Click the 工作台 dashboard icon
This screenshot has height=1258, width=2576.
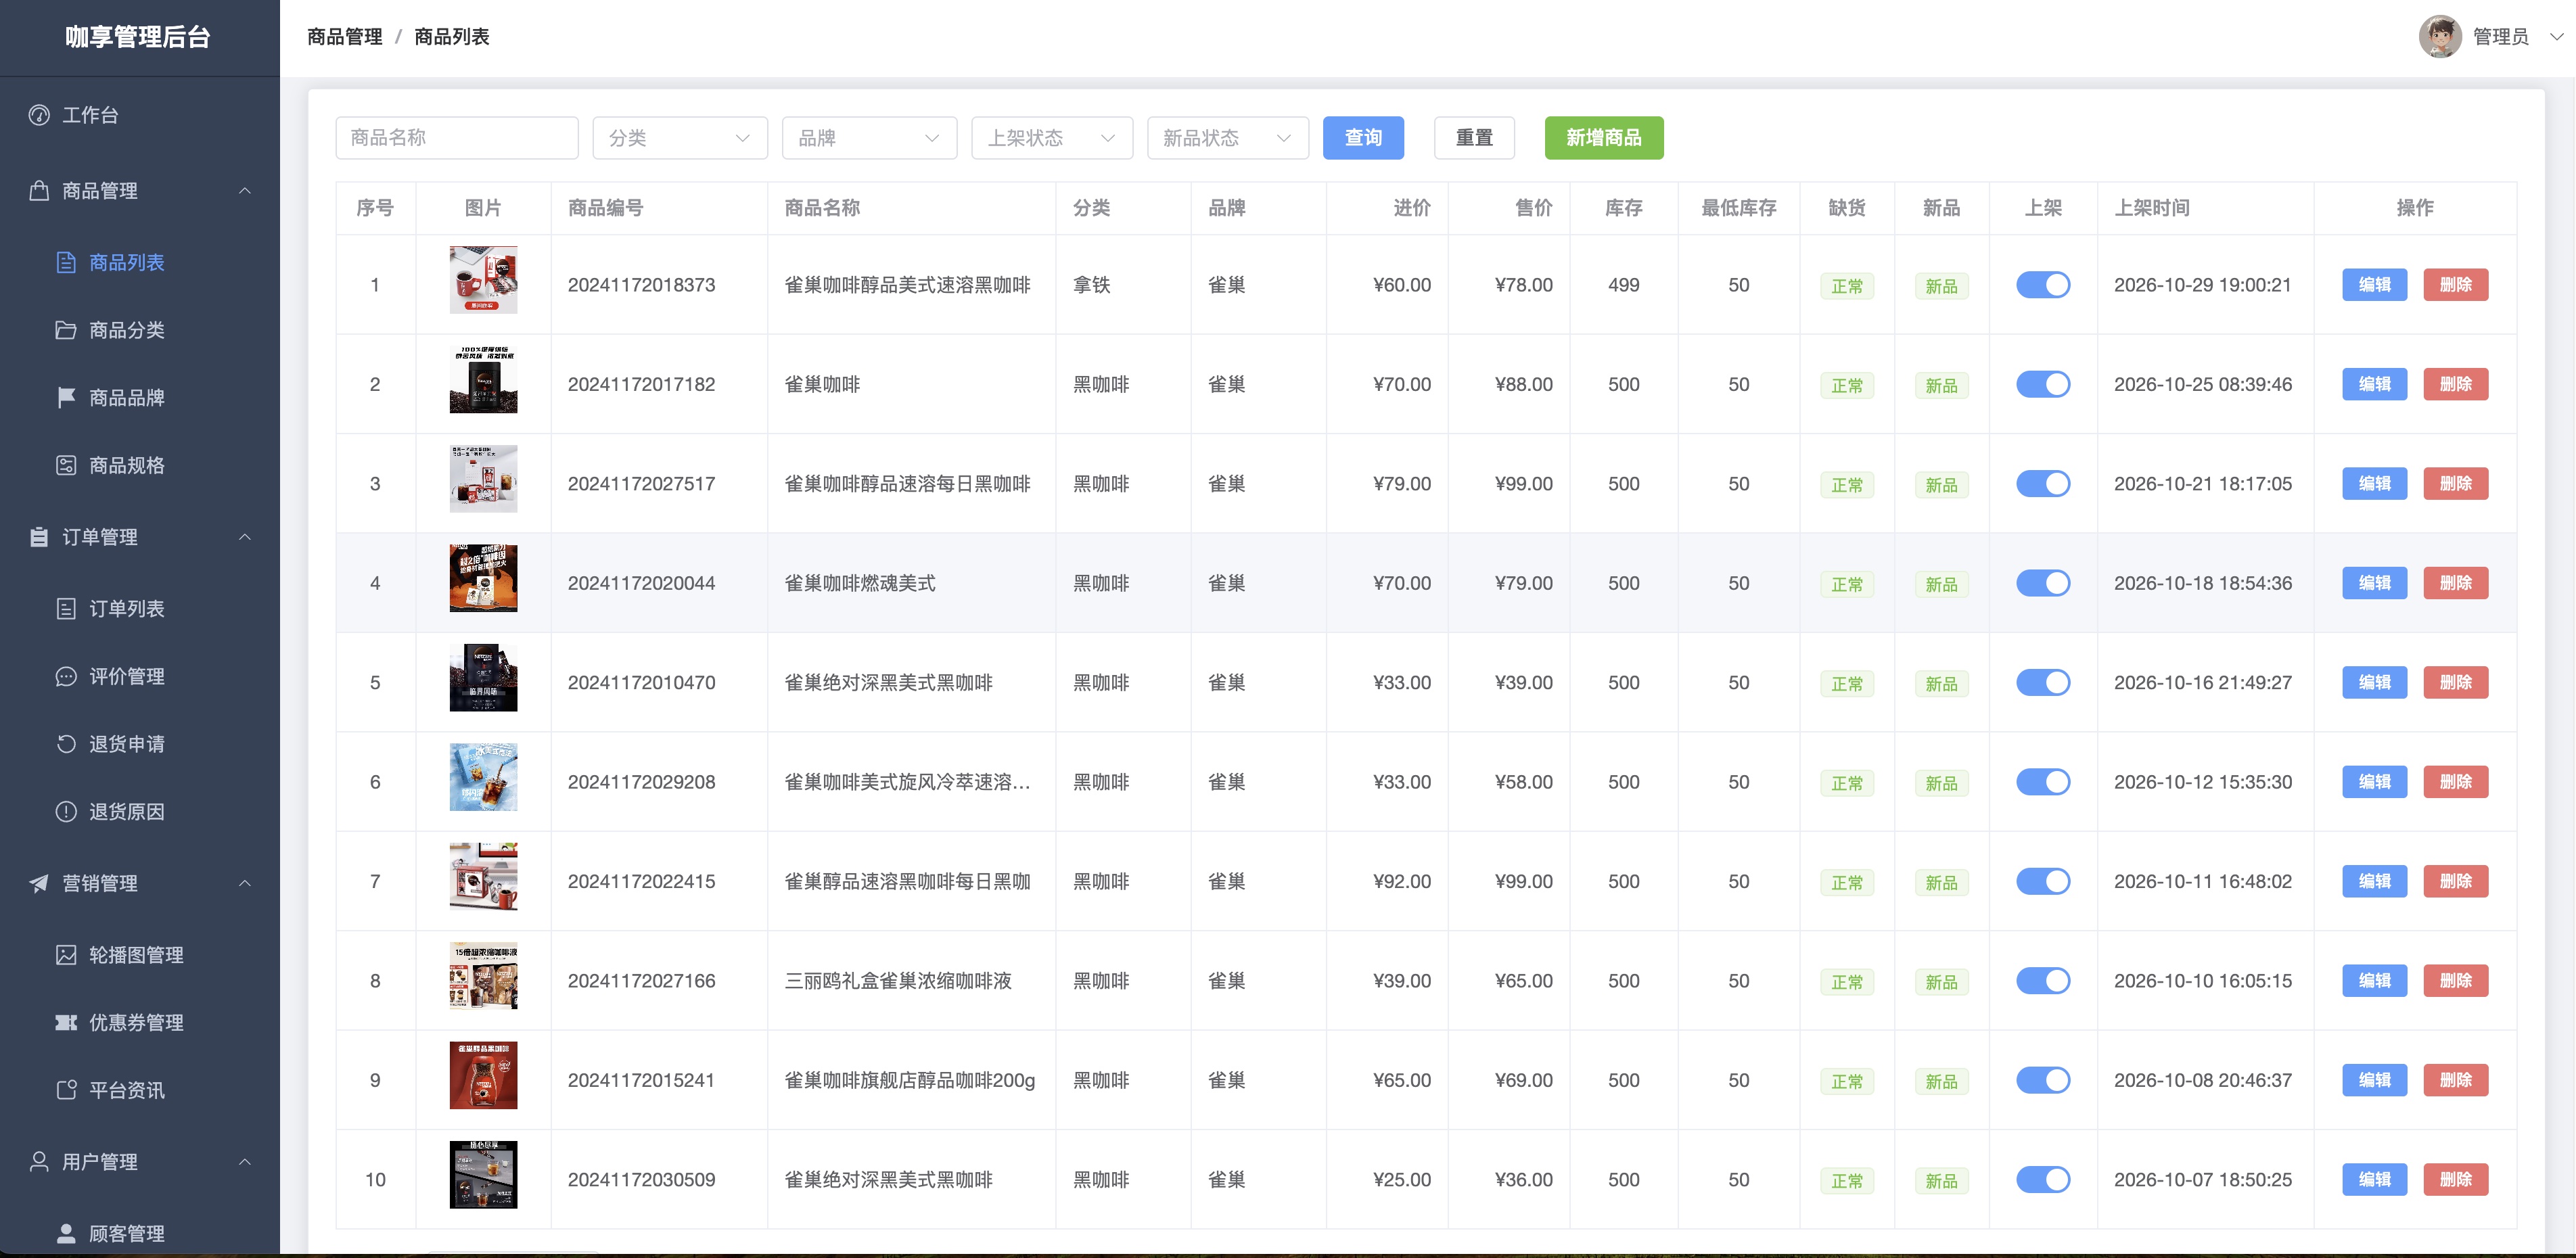click(39, 115)
